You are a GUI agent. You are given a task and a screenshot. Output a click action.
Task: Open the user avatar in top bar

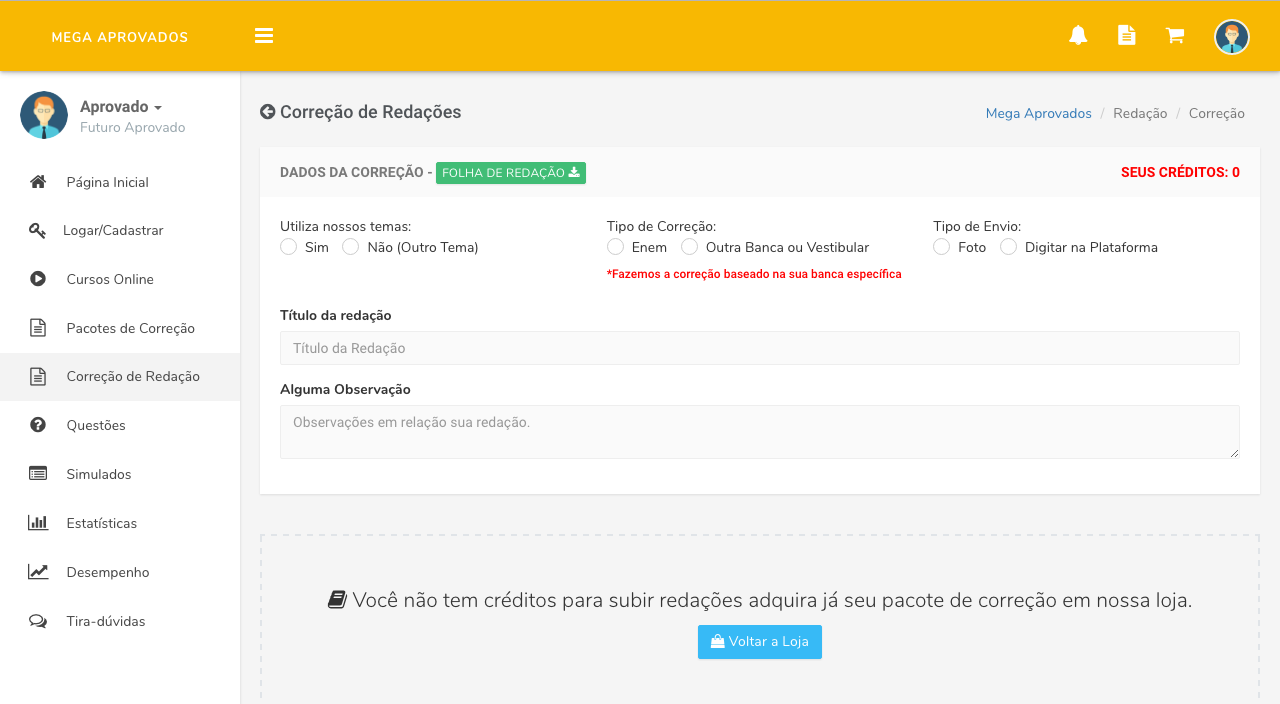coord(1232,37)
